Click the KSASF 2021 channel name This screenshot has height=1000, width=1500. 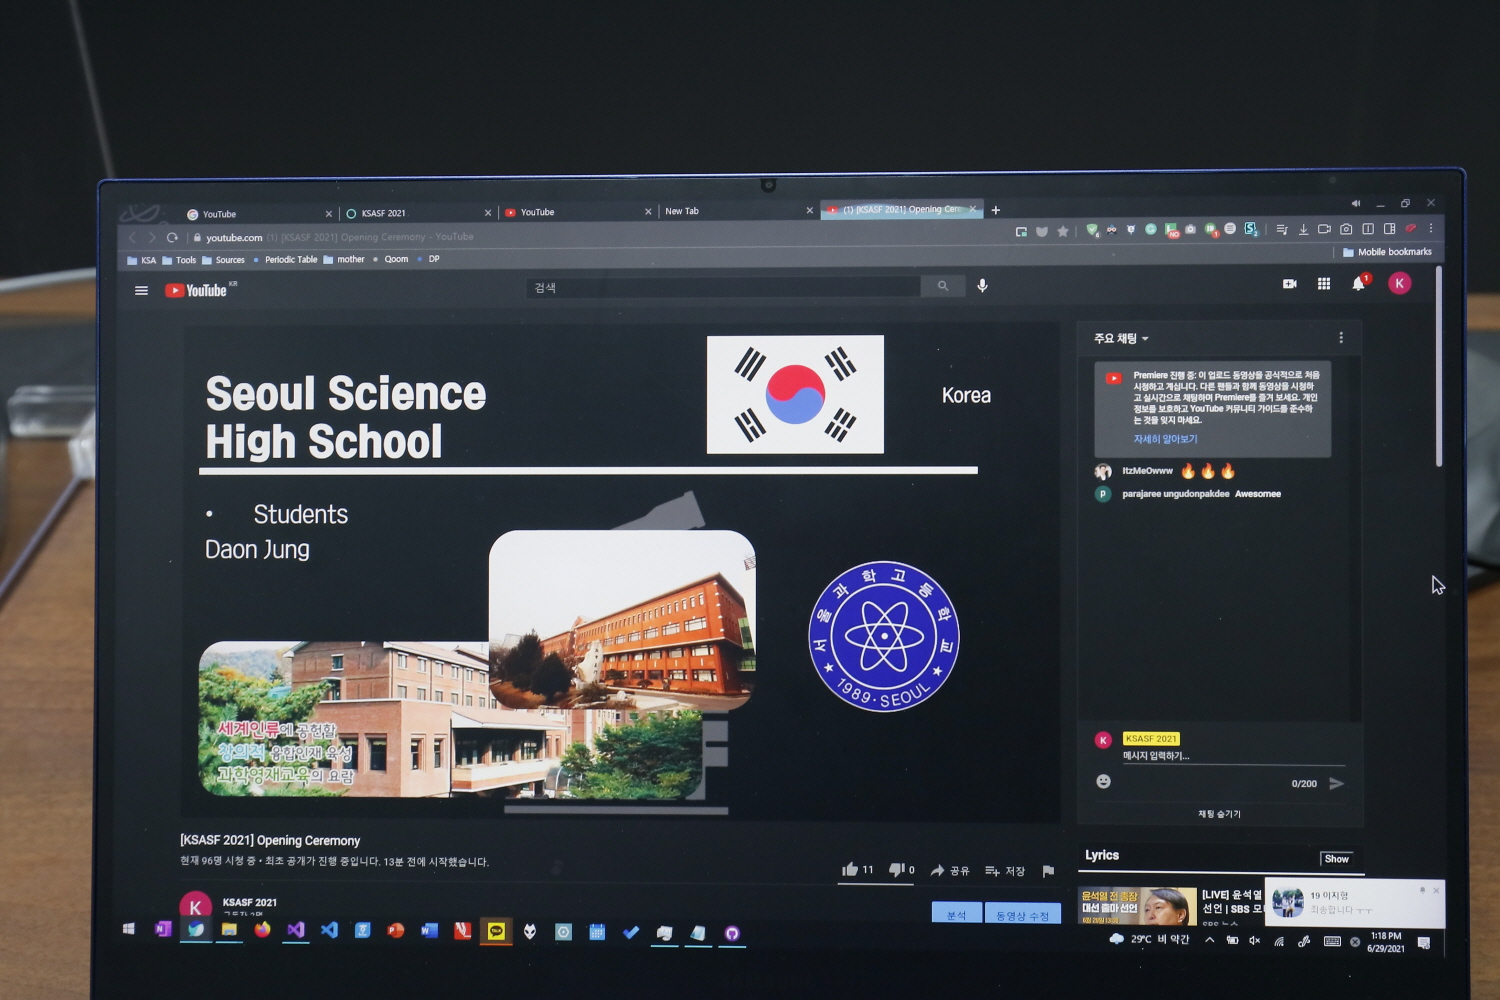[250, 902]
